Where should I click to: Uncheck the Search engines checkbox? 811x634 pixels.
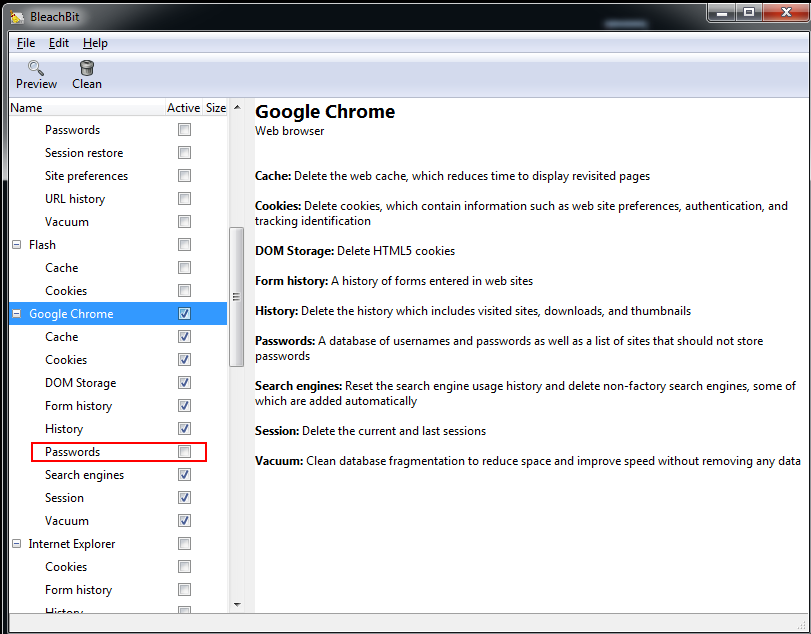click(184, 475)
